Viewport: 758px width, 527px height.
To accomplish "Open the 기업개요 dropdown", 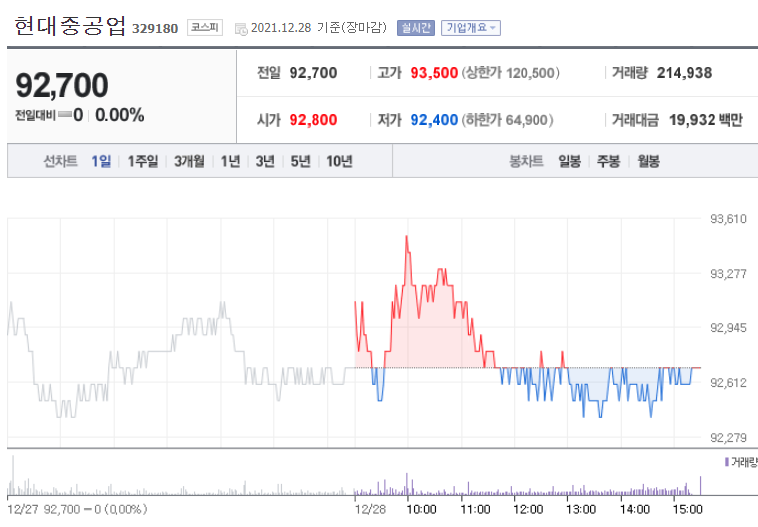I will tap(471, 28).
